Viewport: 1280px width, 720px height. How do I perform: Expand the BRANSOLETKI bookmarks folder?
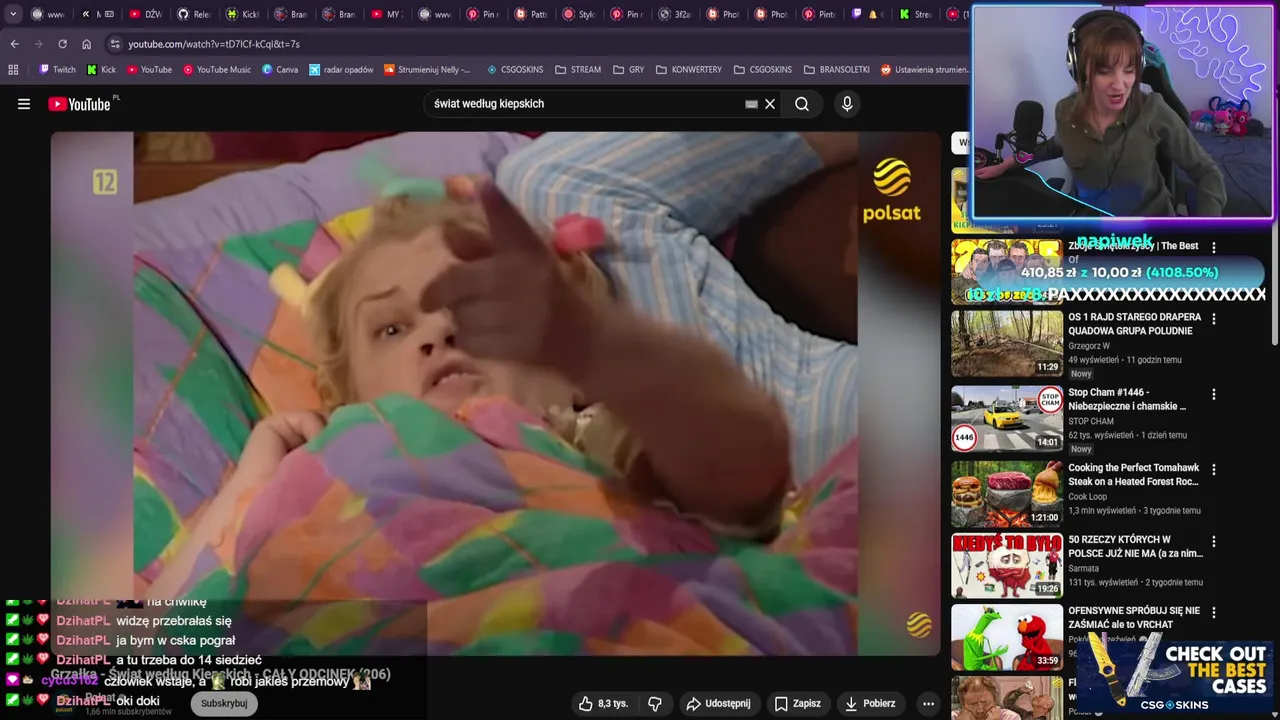837,70
